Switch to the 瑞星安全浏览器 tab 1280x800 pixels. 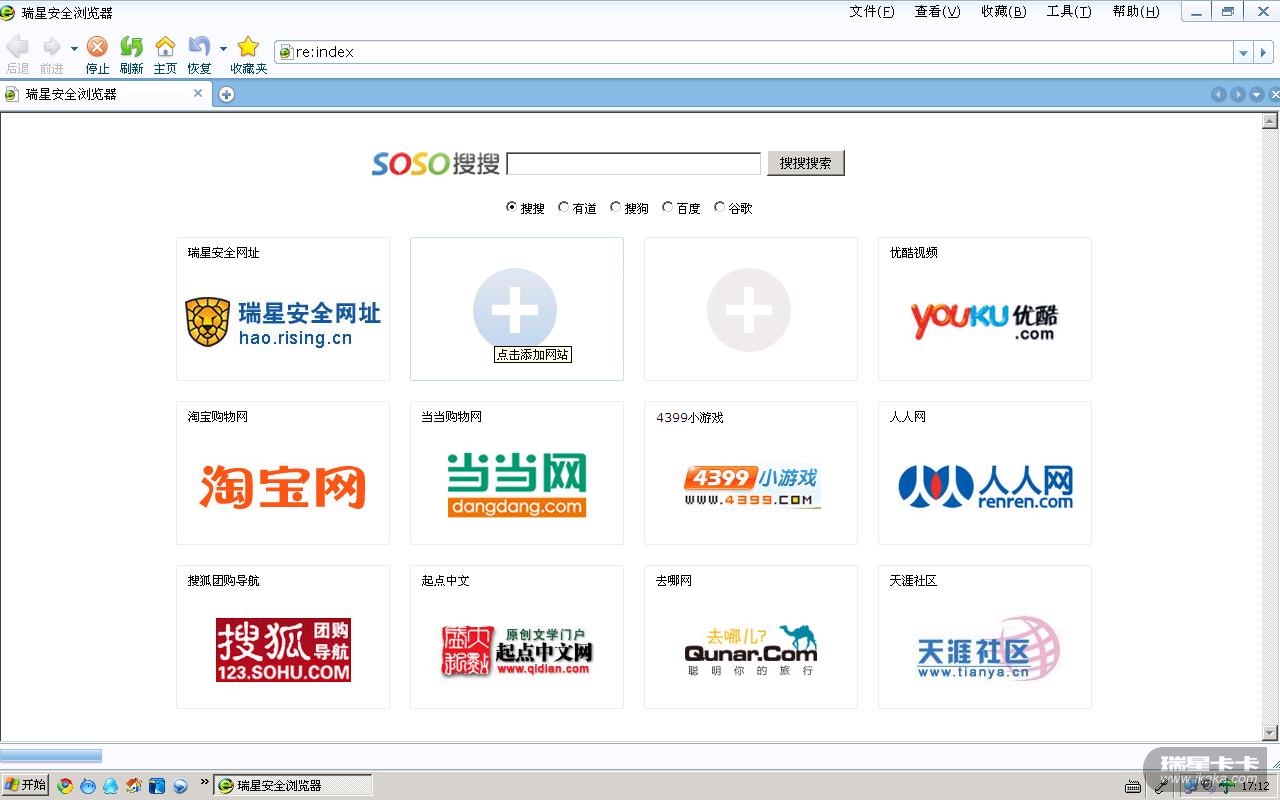coord(105,94)
